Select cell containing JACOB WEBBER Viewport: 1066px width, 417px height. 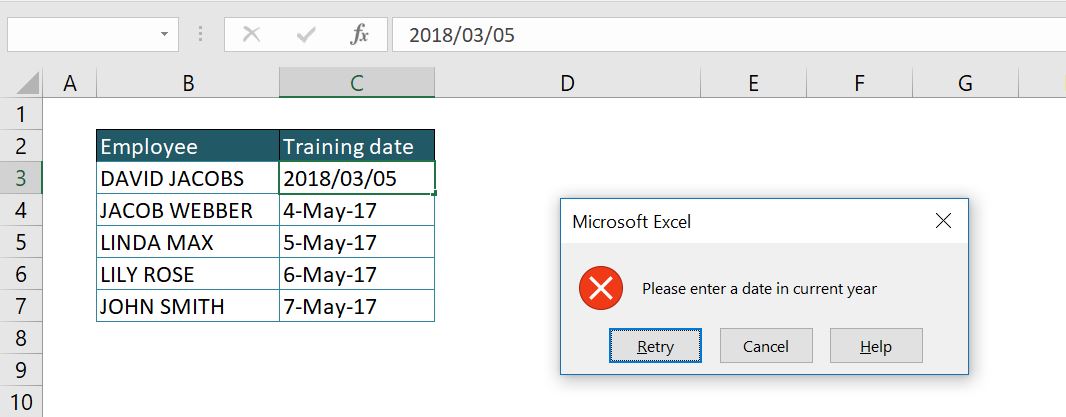click(188, 210)
